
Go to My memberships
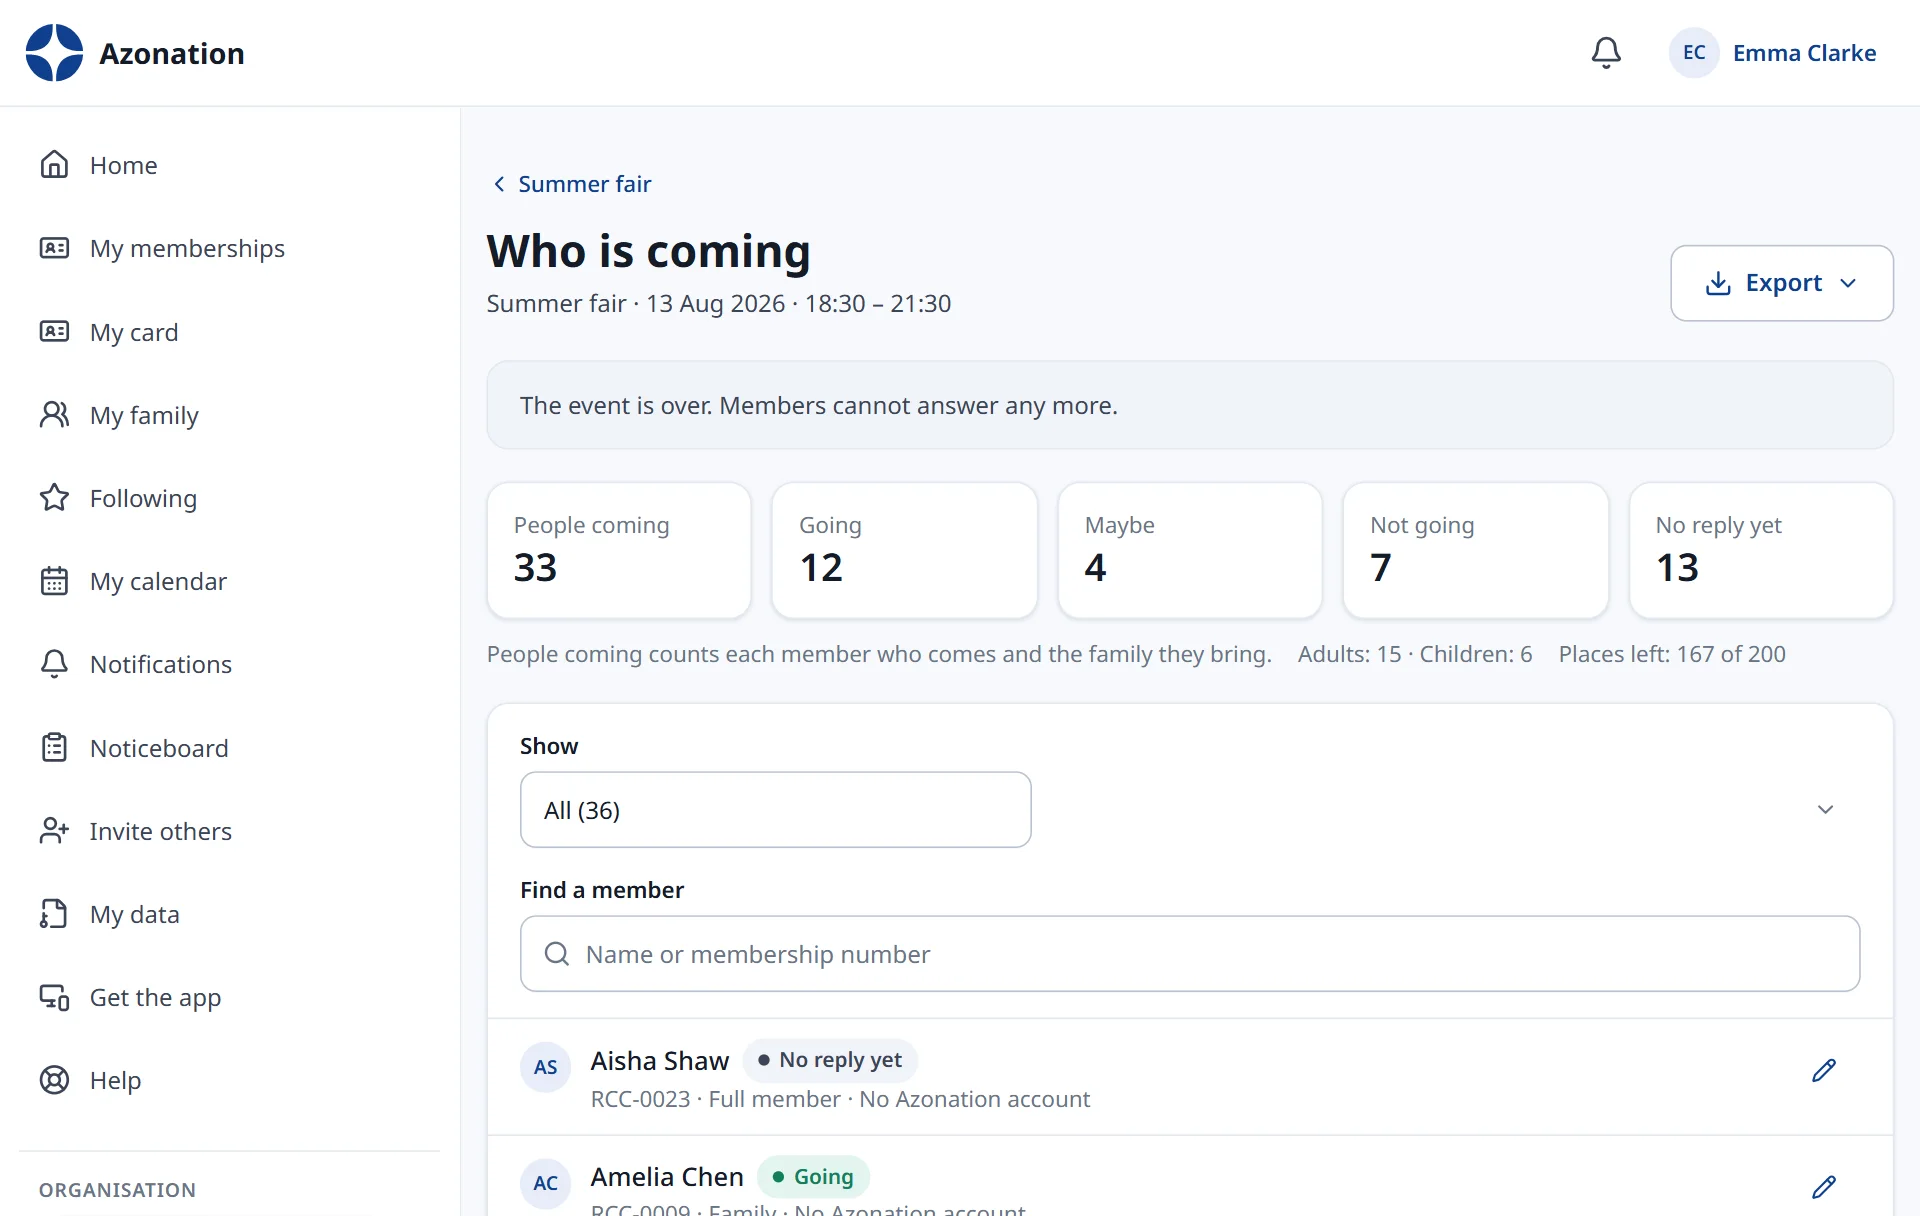(x=187, y=248)
